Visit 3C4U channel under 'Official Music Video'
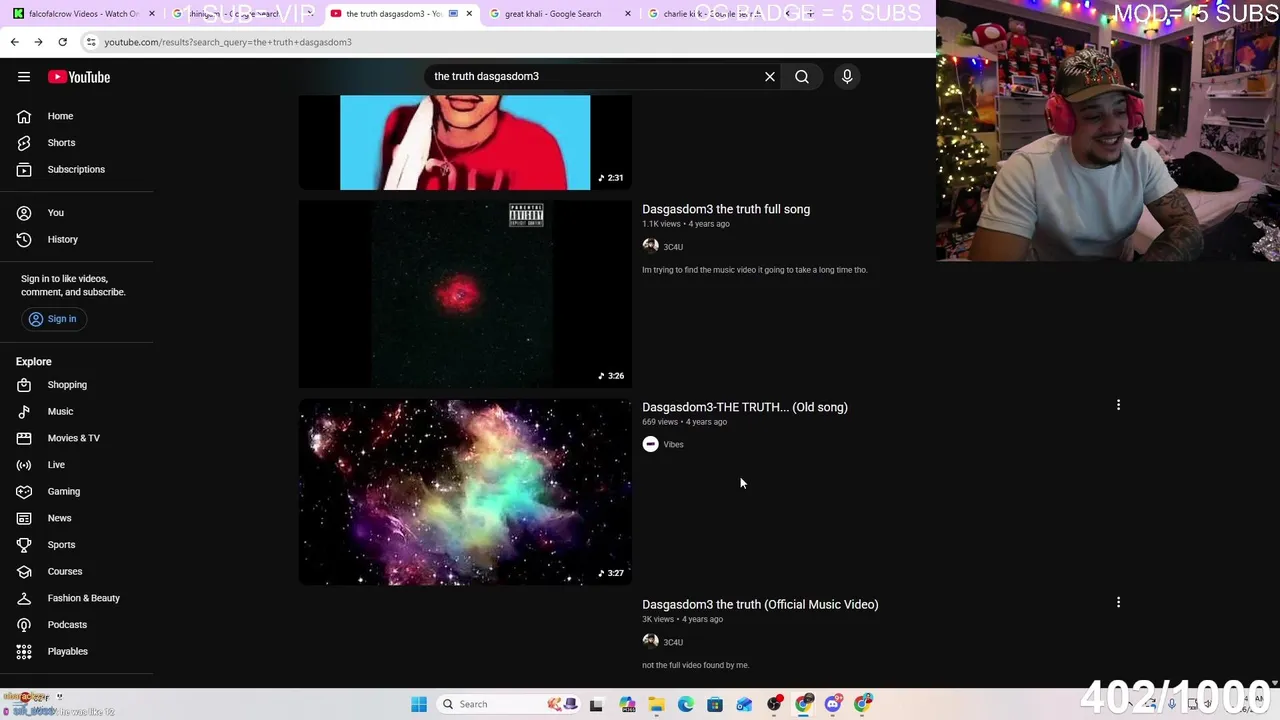The height and width of the screenshot is (720, 1280). (673, 642)
